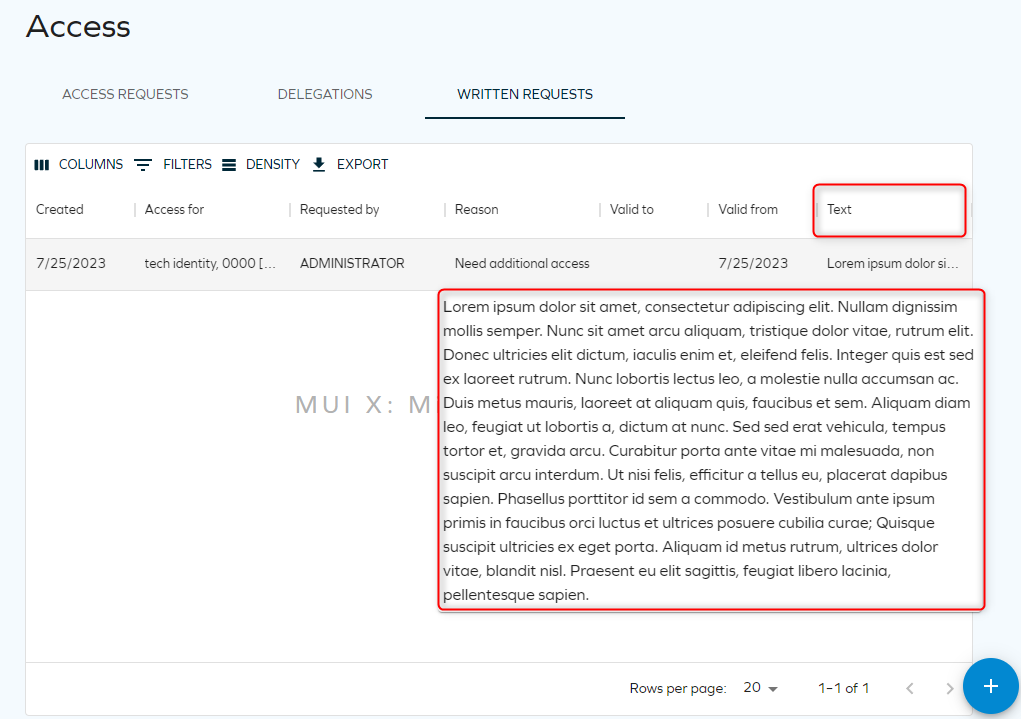Open the DENSITY options label
Image resolution: width=1021 pixels, height=719 pixels.
[272, 165]
